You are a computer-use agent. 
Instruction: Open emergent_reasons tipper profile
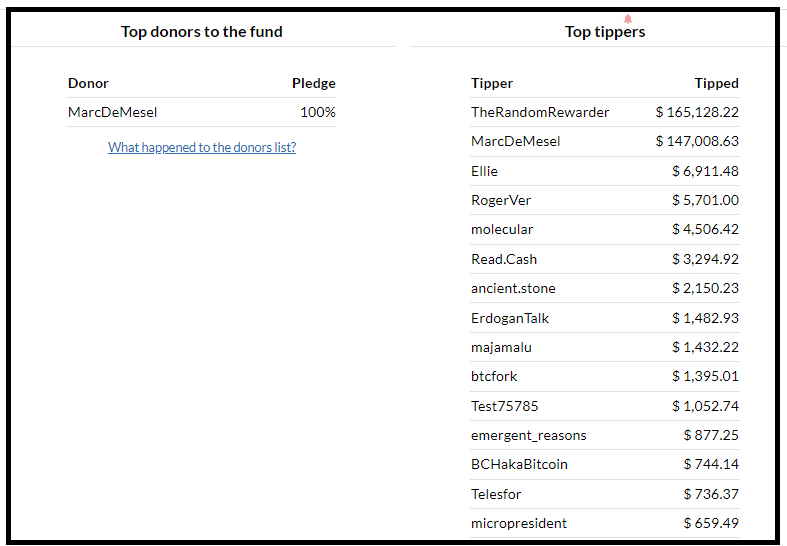(x=529, y=435)
